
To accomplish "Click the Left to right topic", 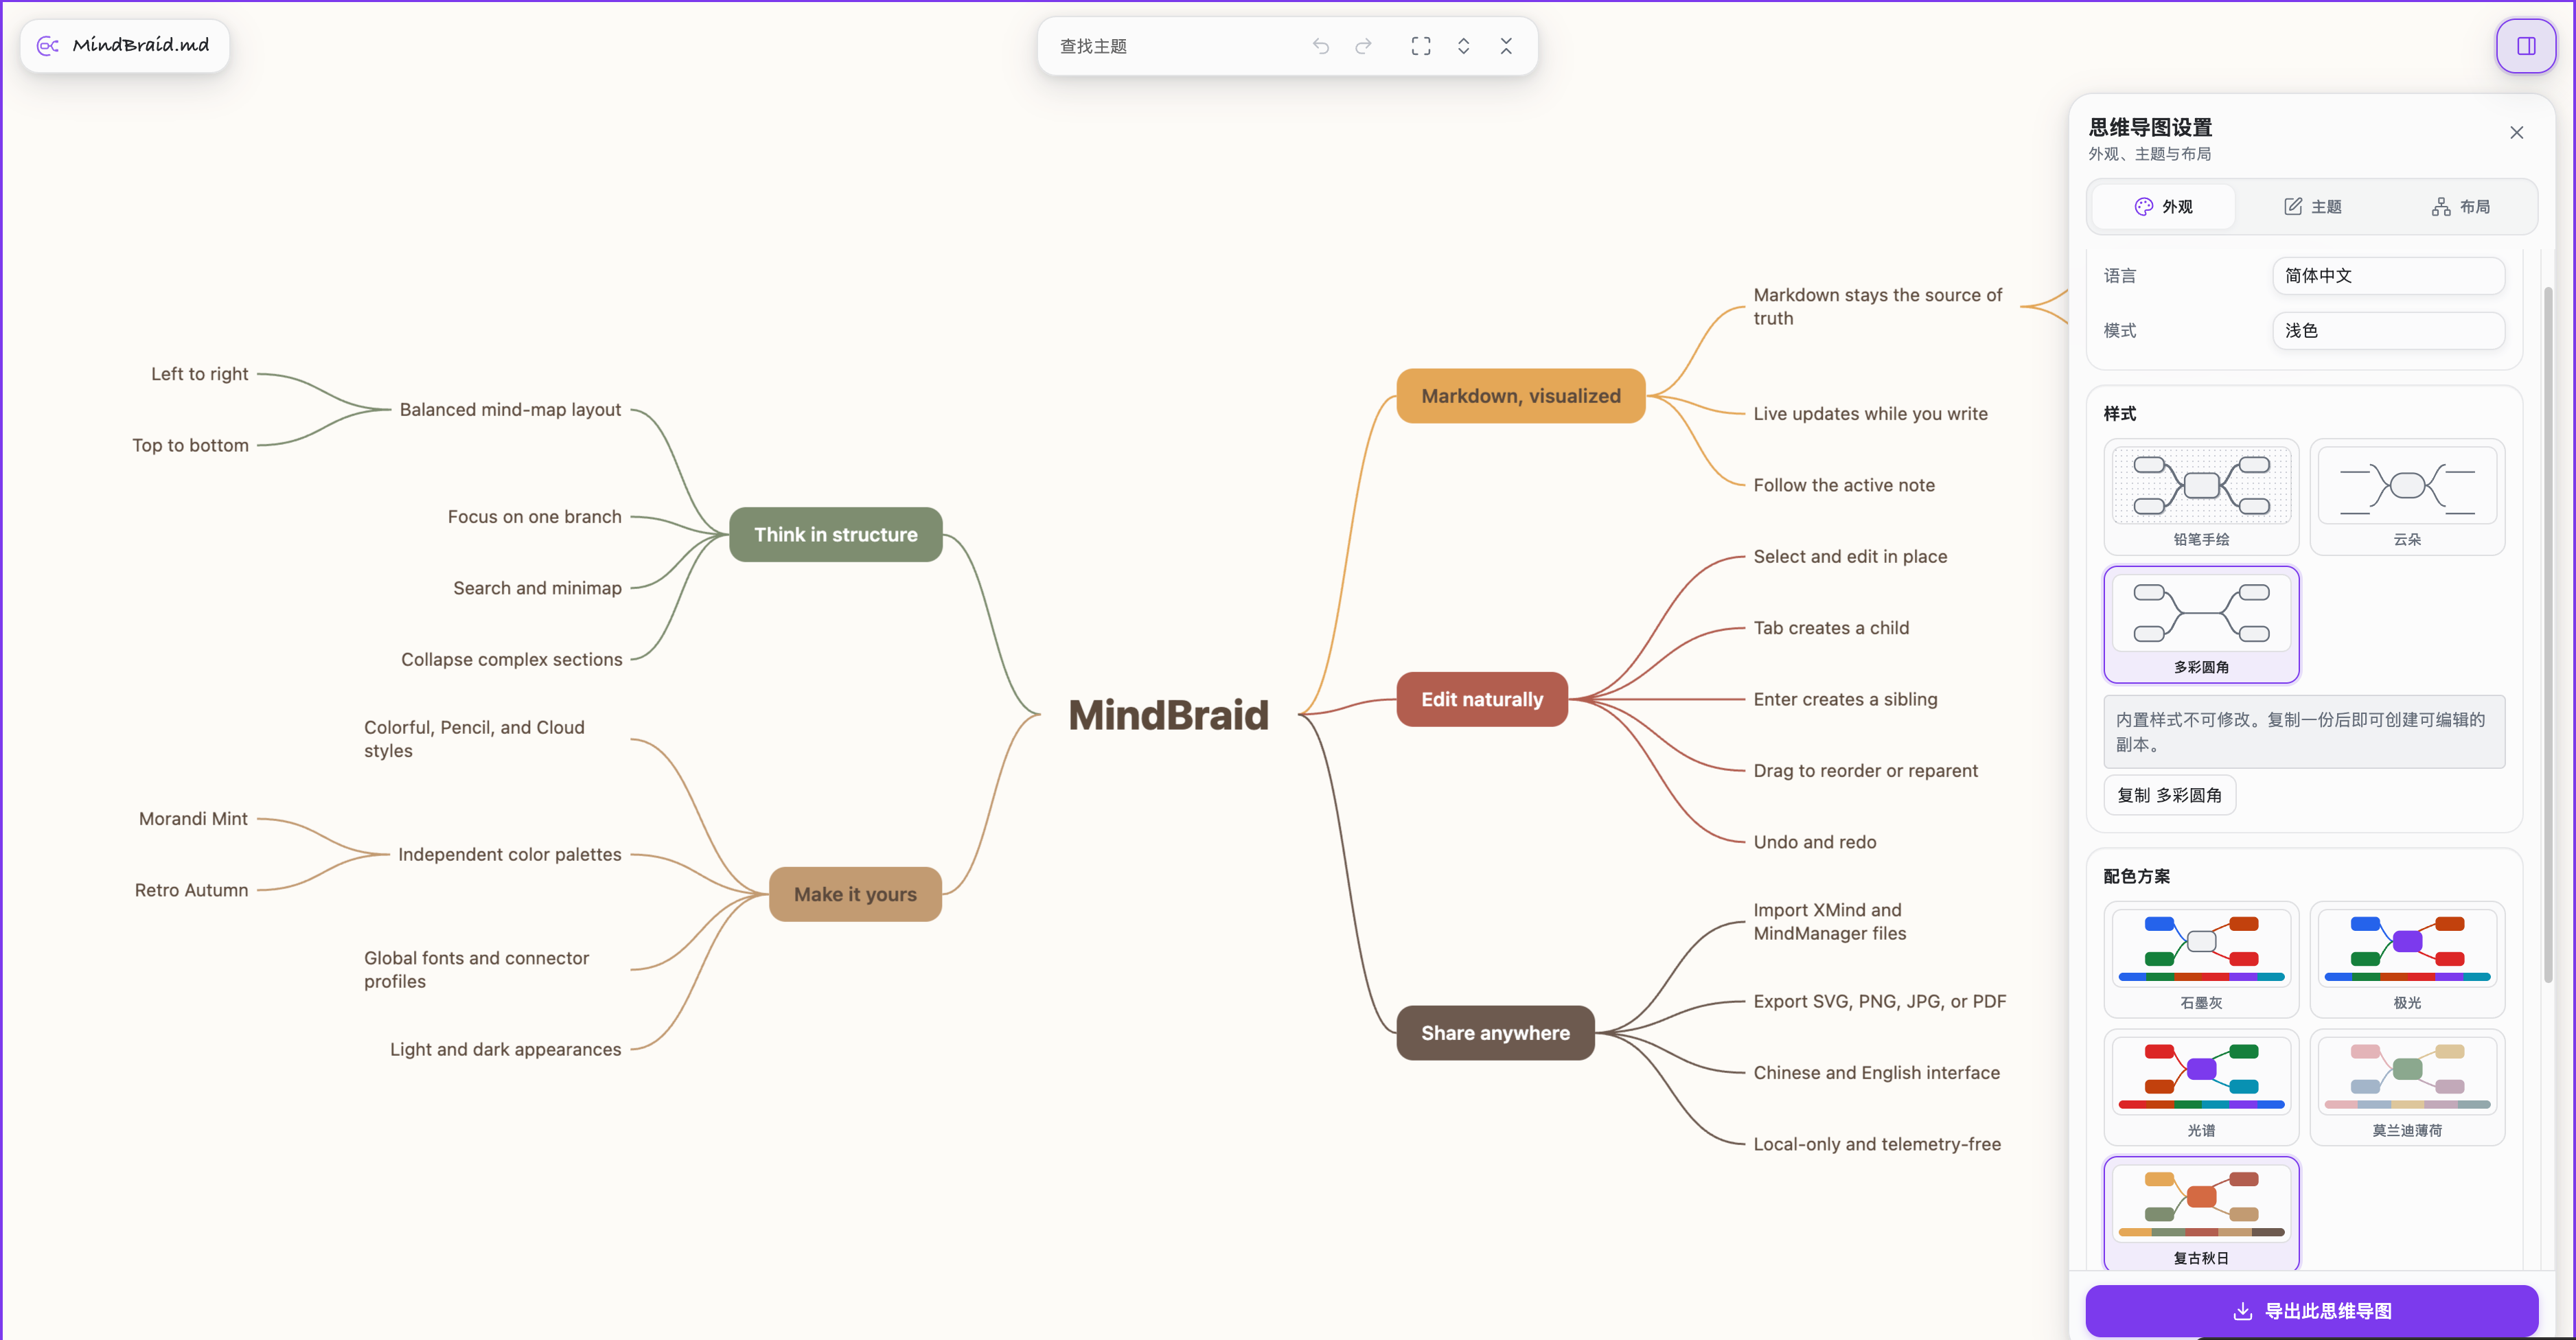I will 199,373.
